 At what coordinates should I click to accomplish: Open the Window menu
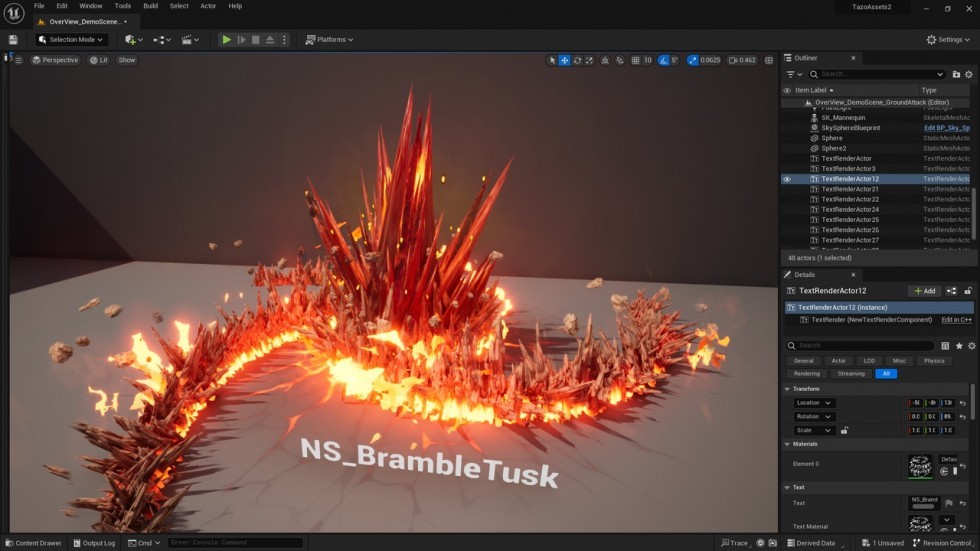point(91,6)
